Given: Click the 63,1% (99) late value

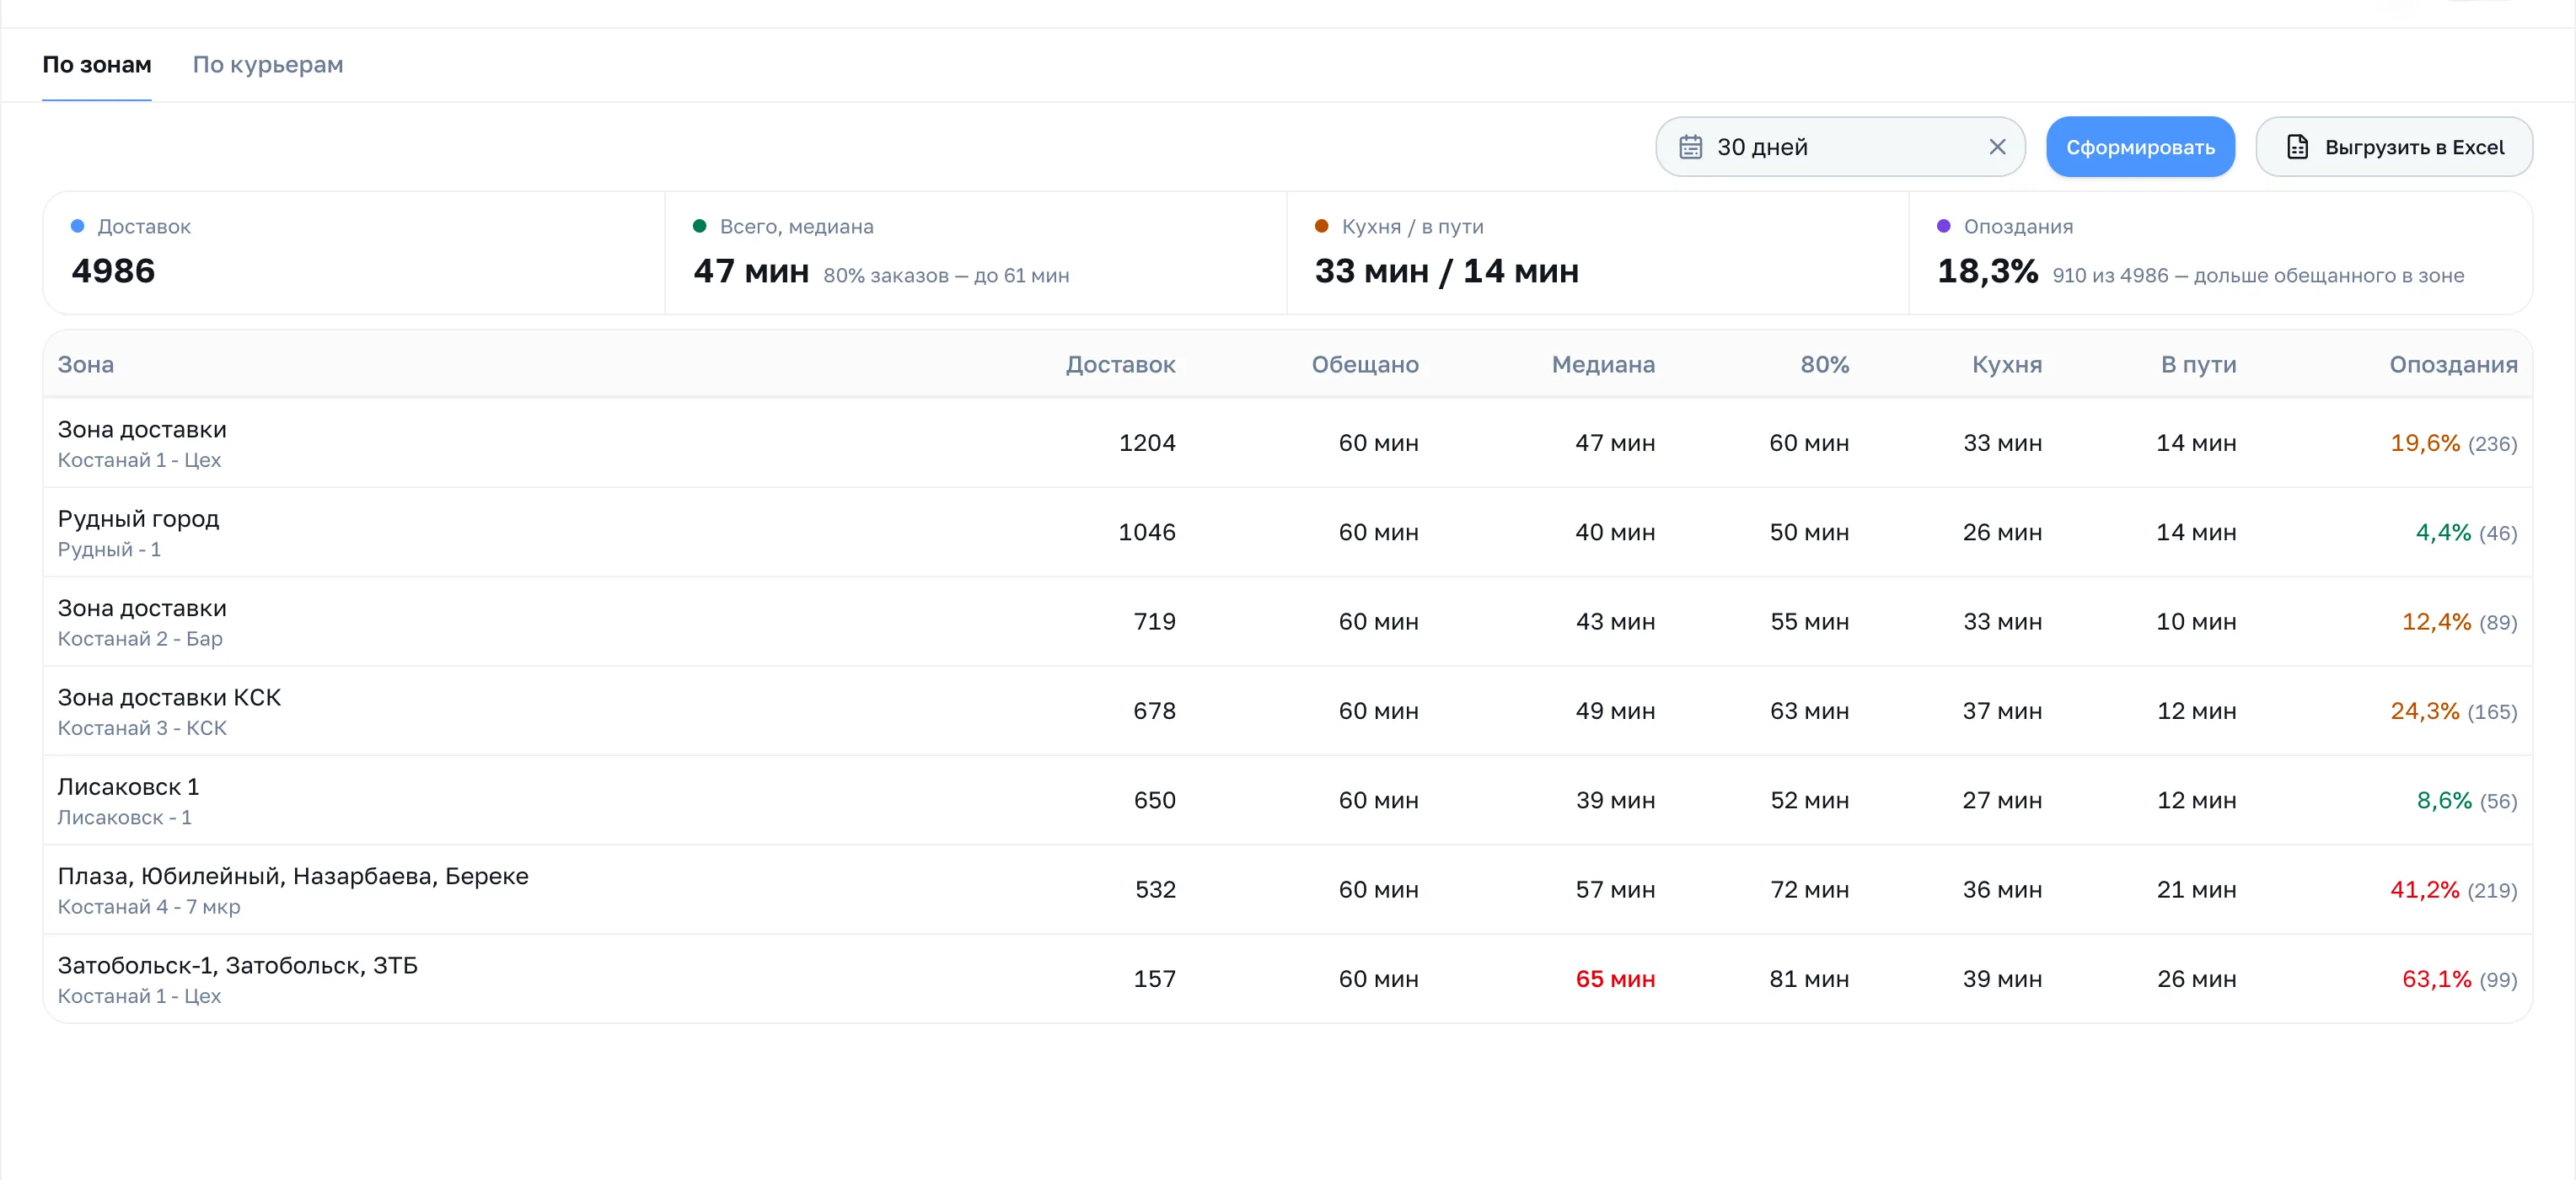Looking at the screenshot, I should (2459, 979).
